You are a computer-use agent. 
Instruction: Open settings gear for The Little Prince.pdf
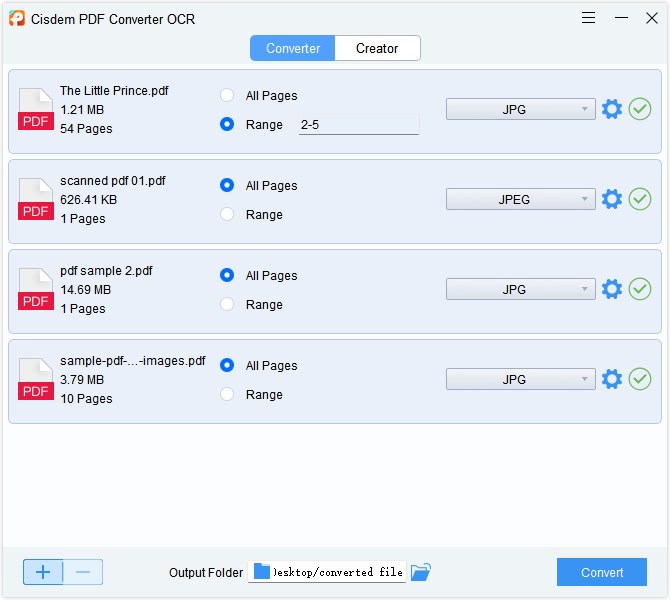(x=611, y=109)
